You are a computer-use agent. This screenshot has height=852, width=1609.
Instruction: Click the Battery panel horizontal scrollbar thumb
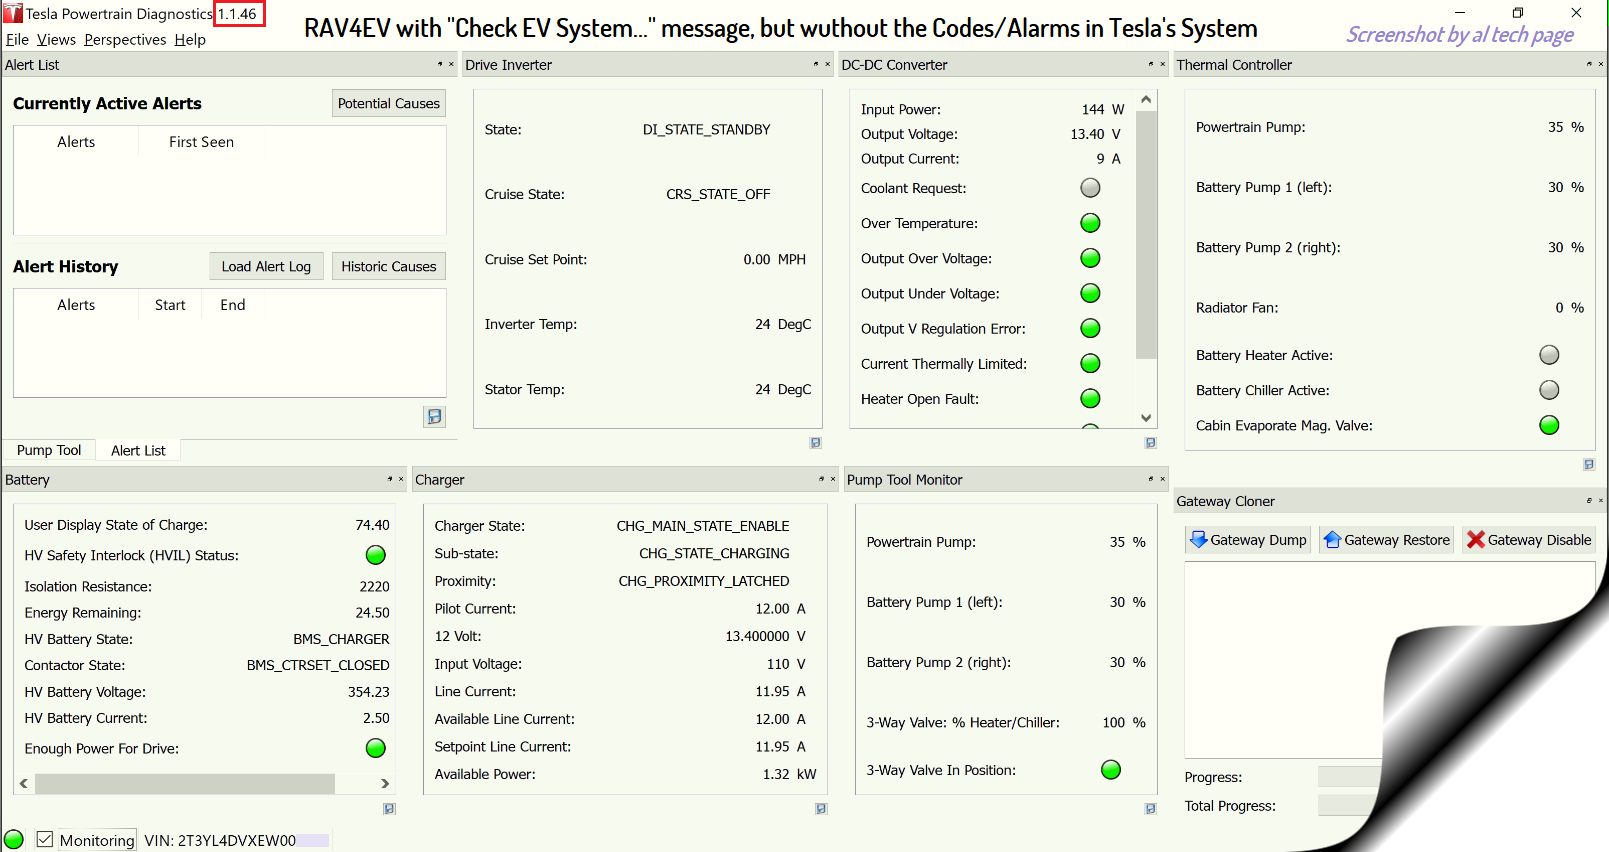pos(185,784)
